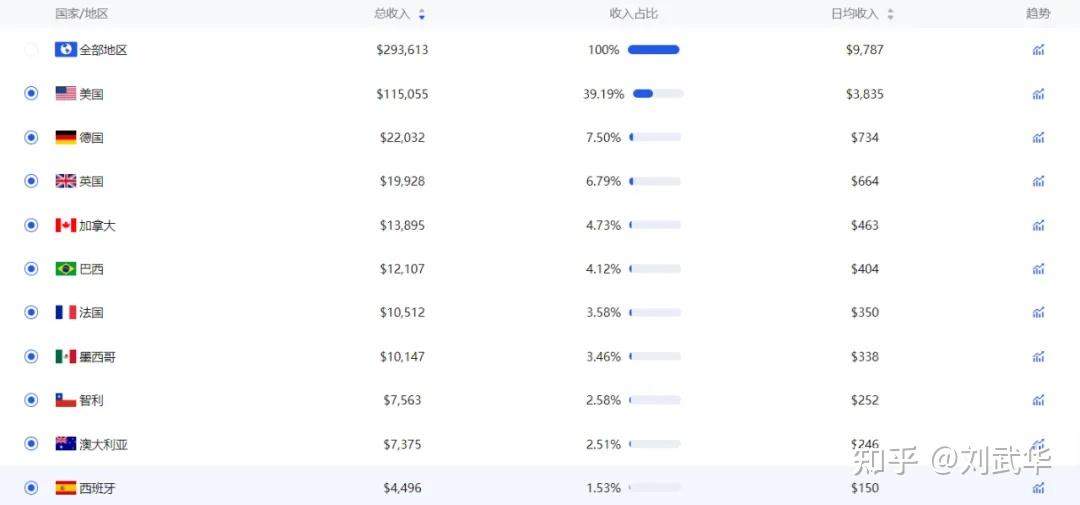The image size is (1080, 505).
Task: View the 法国 trend chart icon
Action: (x=1038, y=313)
